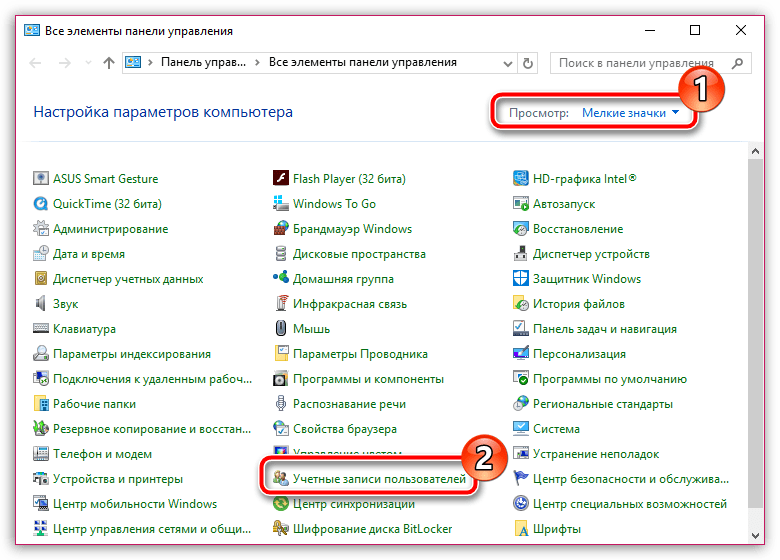Image resolution: width=780 pixels, height=560 pixels.
Task: Open Устранение неполадок
Action: coord(585,454)
